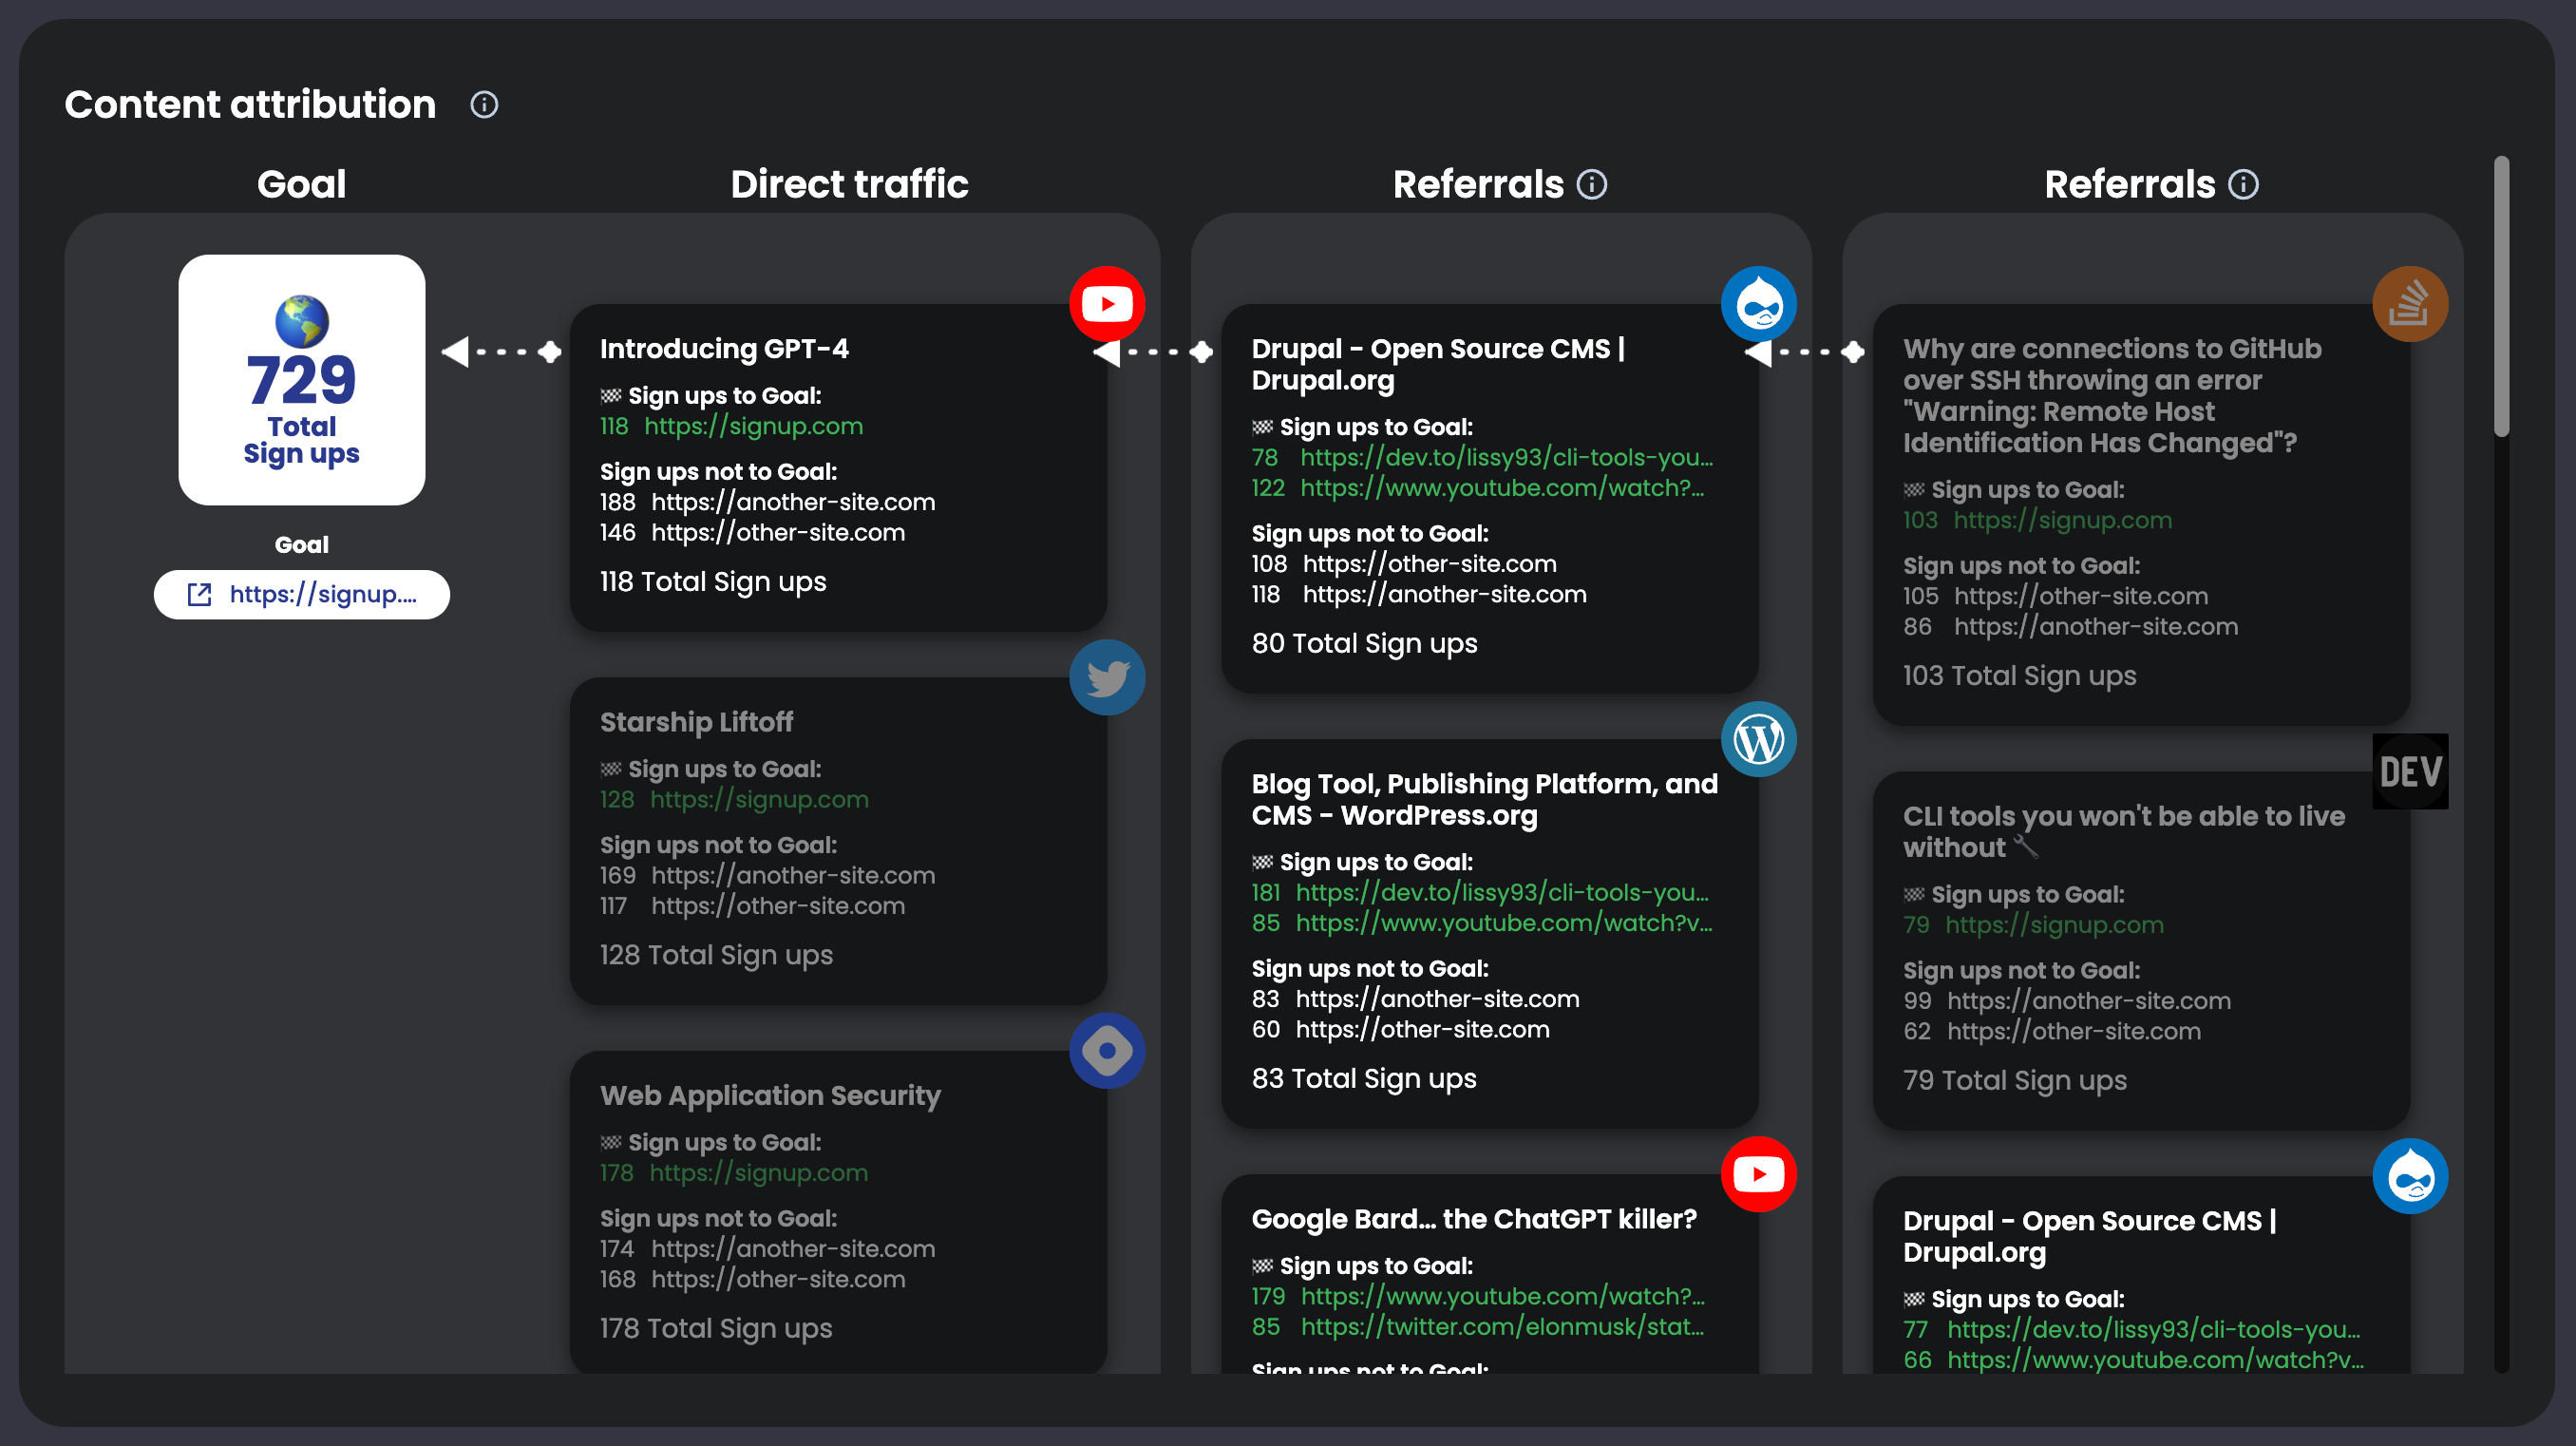Click the 79 Total Sign ups text
Screen dimensions: 2576x1446
pos(2014,1081)
